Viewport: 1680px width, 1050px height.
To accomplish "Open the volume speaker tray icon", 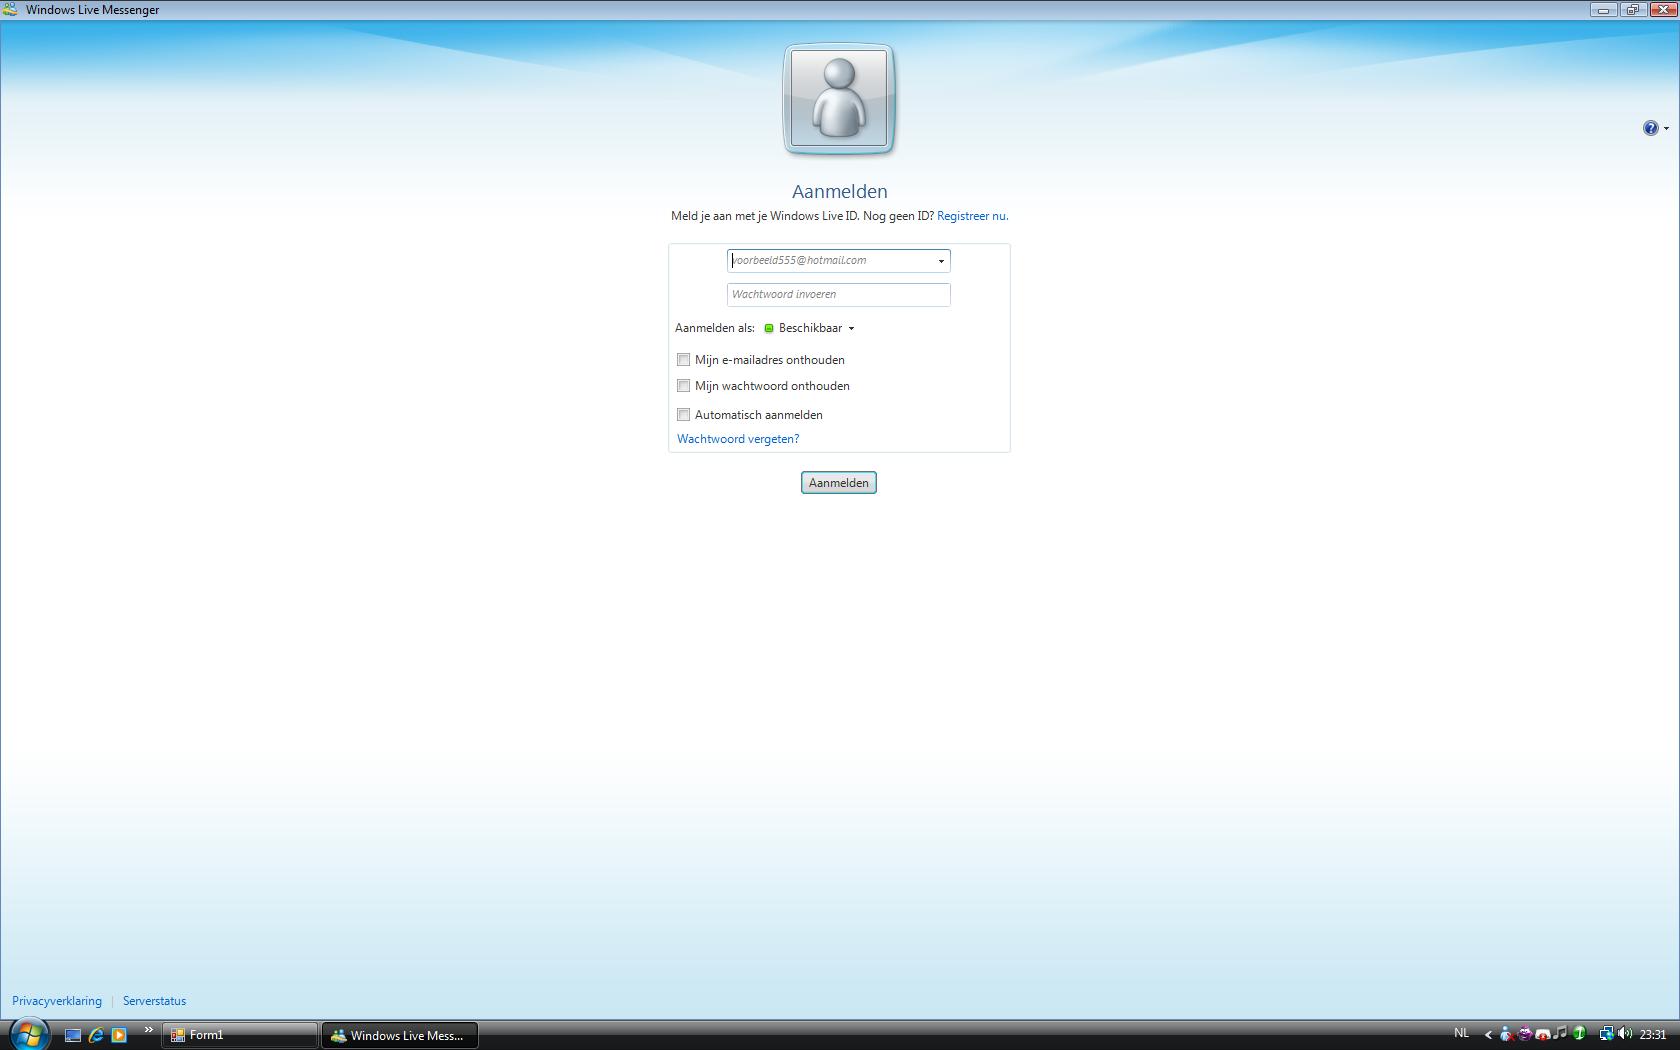I will (1624, 1034).
